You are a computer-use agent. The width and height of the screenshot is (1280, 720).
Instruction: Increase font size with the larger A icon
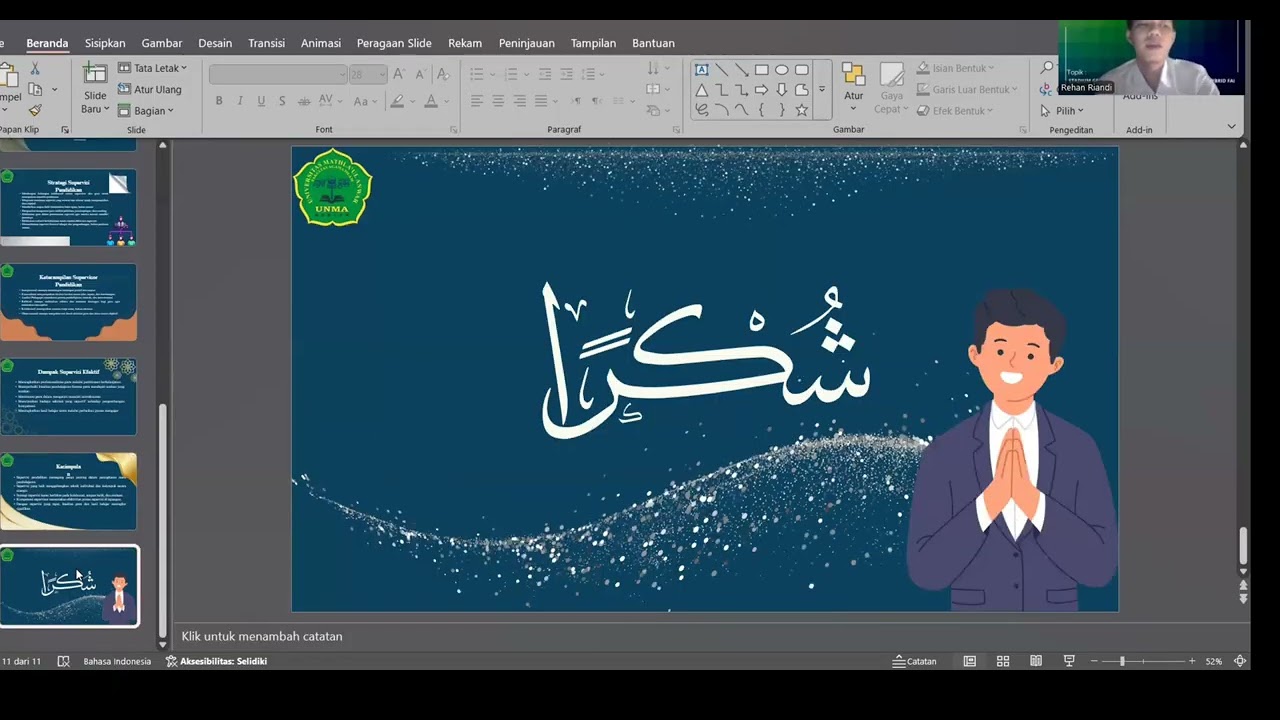pos(399,74)
